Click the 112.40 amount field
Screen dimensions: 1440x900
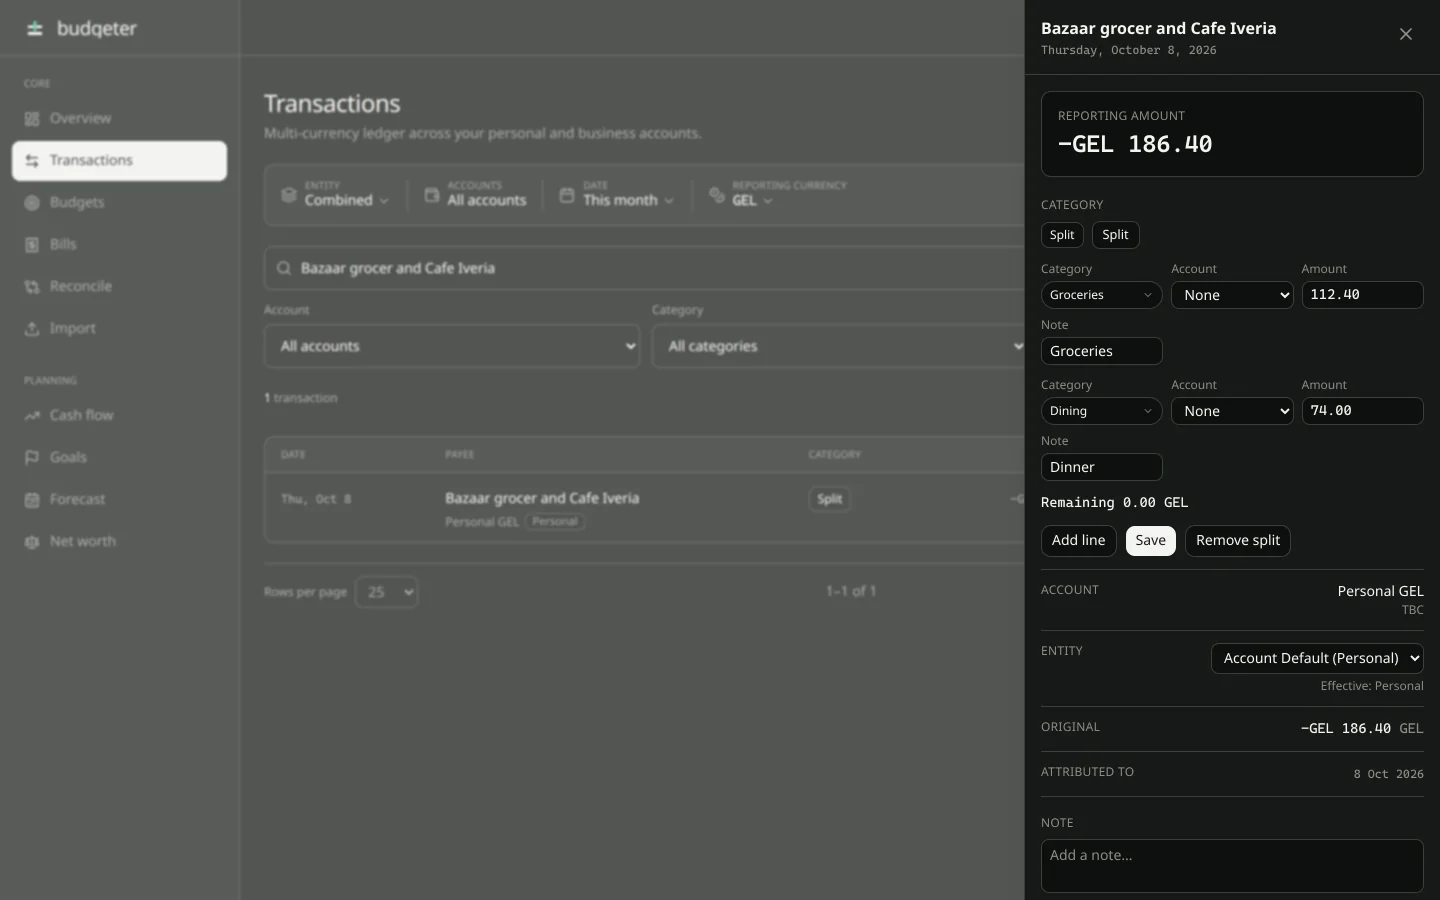coord(1362,295)
